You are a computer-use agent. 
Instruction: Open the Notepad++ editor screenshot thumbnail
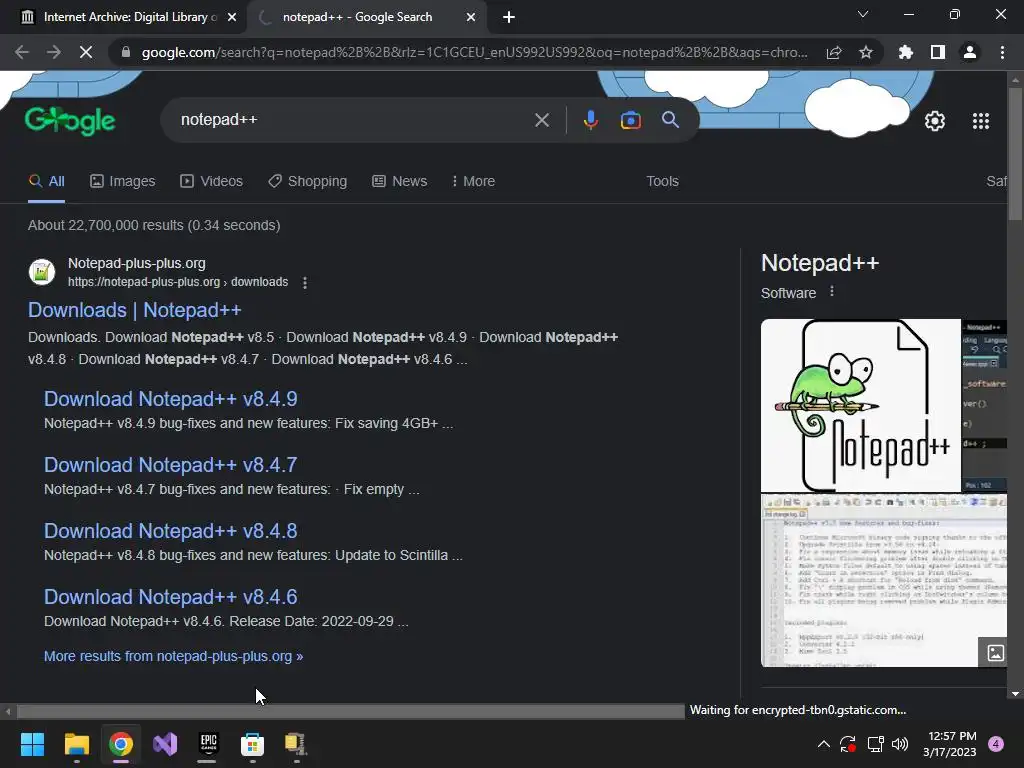(884, 581)
